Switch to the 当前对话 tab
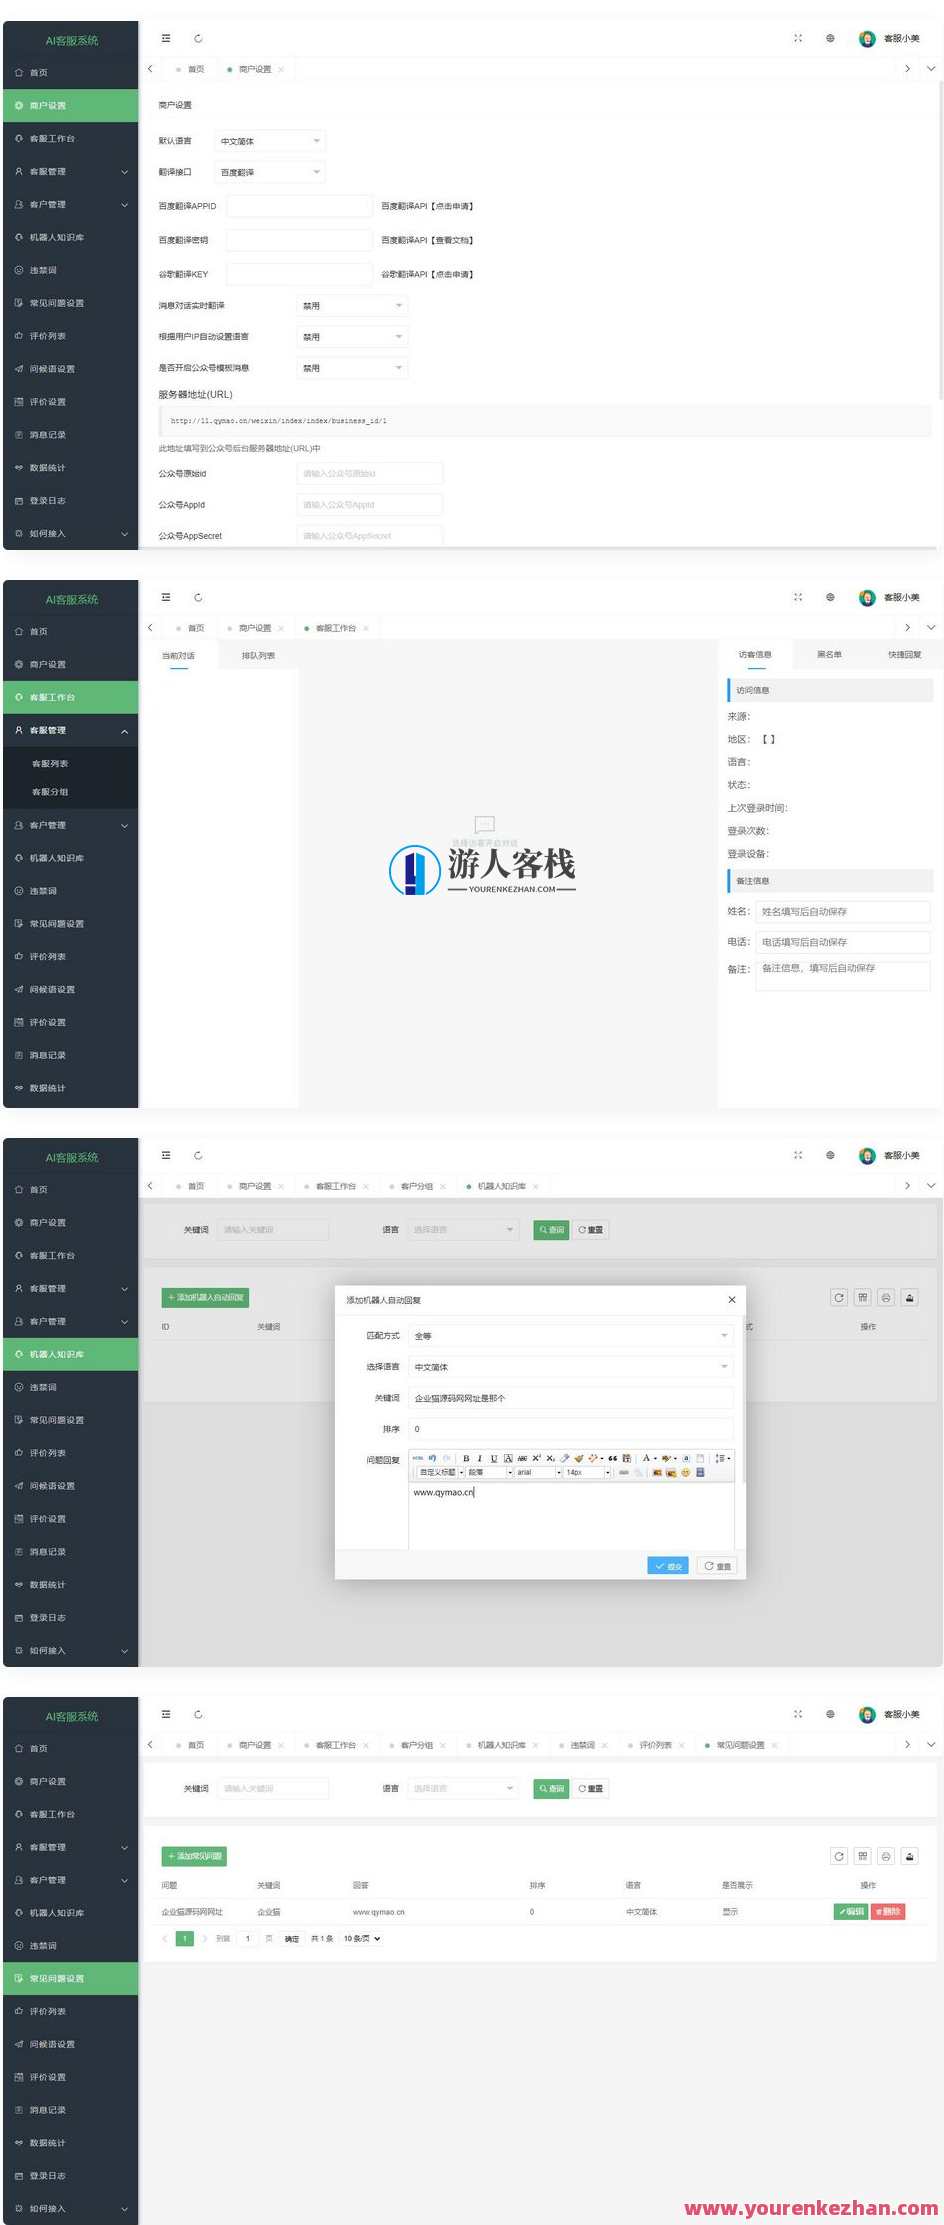The height and width of the screenshot is (2225, 944). coord(178,656)
